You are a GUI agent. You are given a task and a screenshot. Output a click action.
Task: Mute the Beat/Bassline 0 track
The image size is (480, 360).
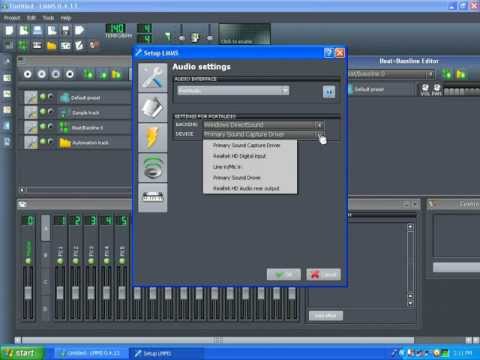tap(43, 126)
